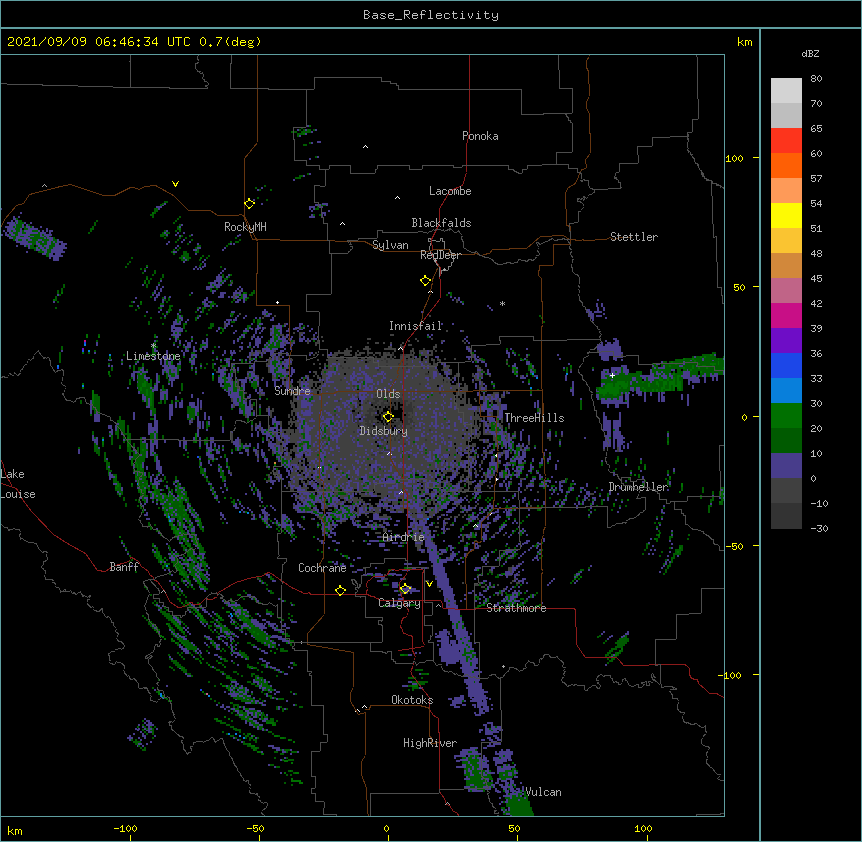Viewport: 862px width, 842px height.
Task: Click the km unit label at top right
Action: [x=744, y=42]
